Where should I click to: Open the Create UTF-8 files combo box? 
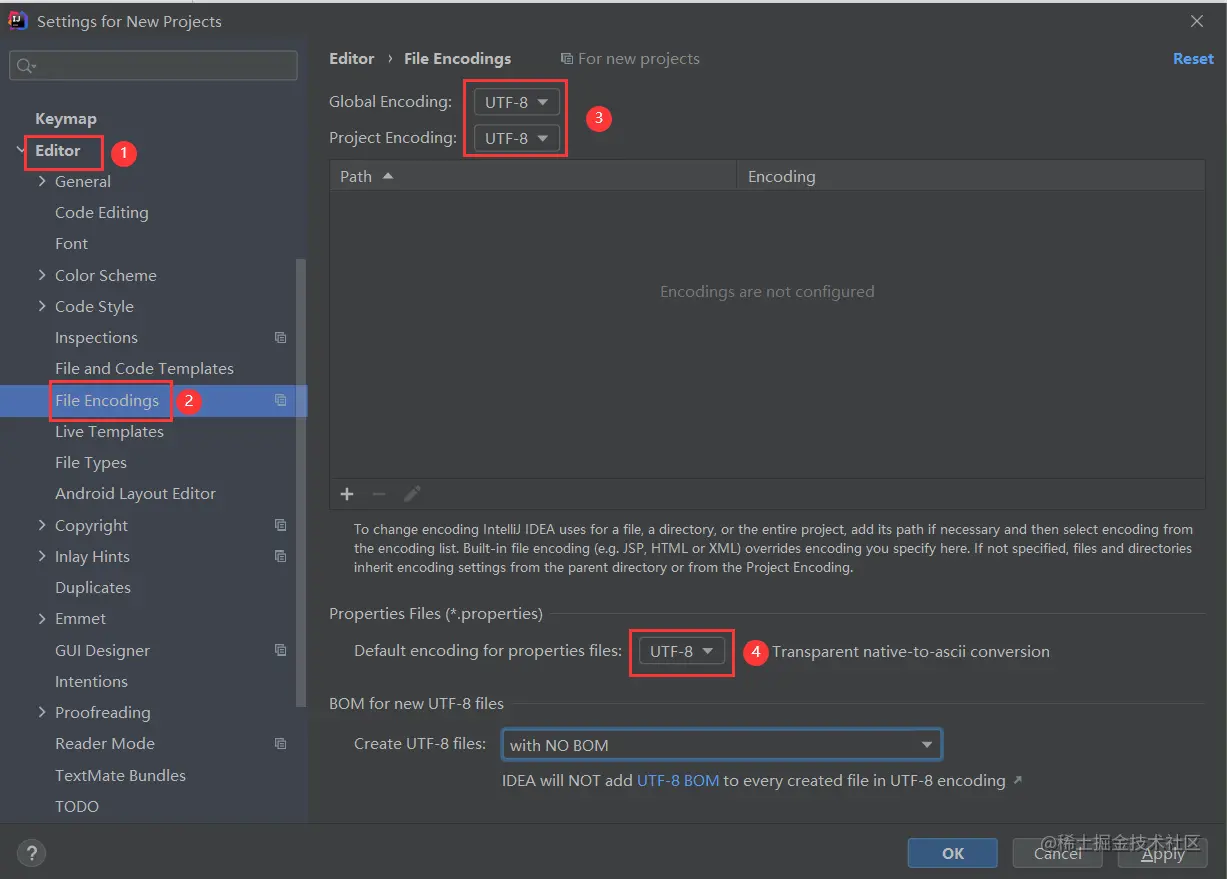click(x=721, y=745)
